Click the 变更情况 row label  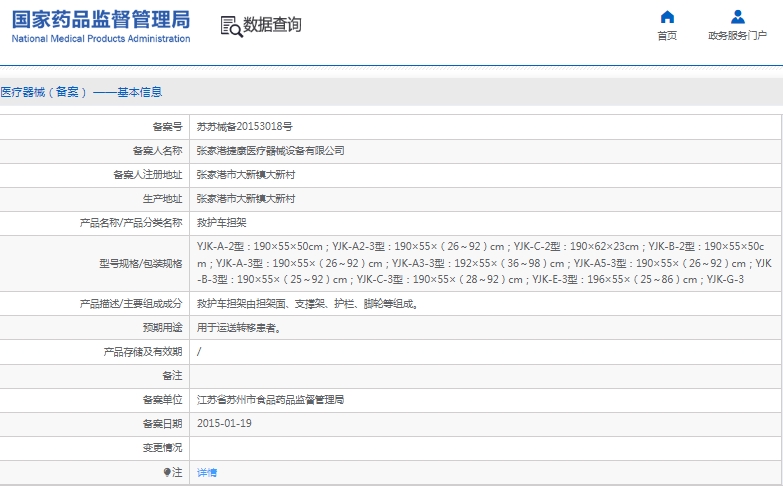click(x=162, y=448)
